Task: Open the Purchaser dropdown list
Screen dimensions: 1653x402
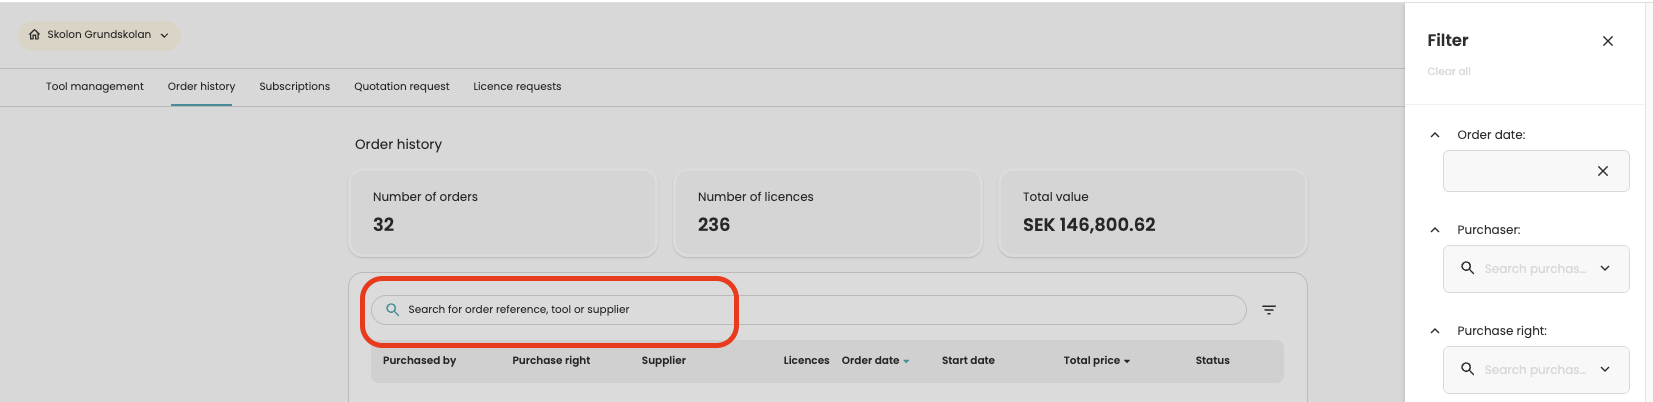Action: 1605,268
